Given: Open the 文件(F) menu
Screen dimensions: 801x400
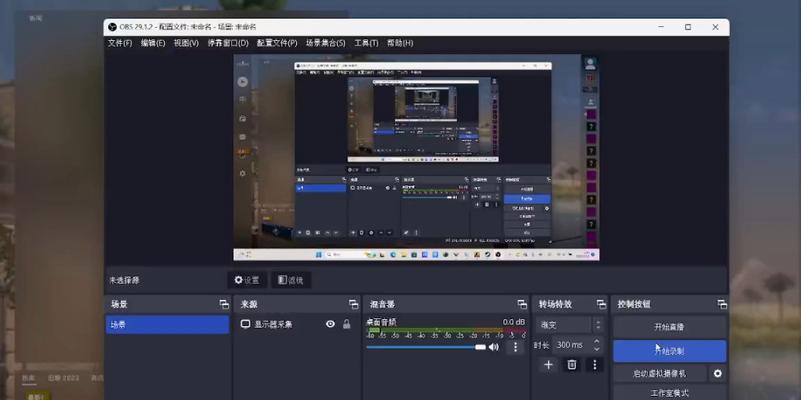Looking at the screenshot, I should (x=120, y=43).
